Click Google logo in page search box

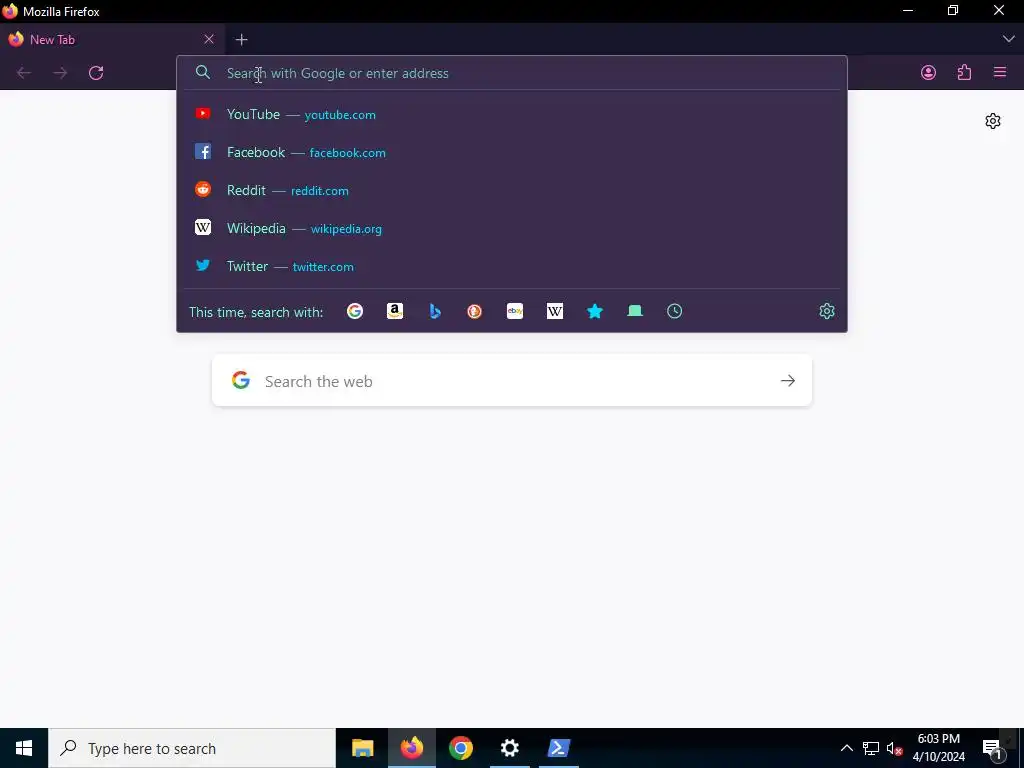coord(241,380)
